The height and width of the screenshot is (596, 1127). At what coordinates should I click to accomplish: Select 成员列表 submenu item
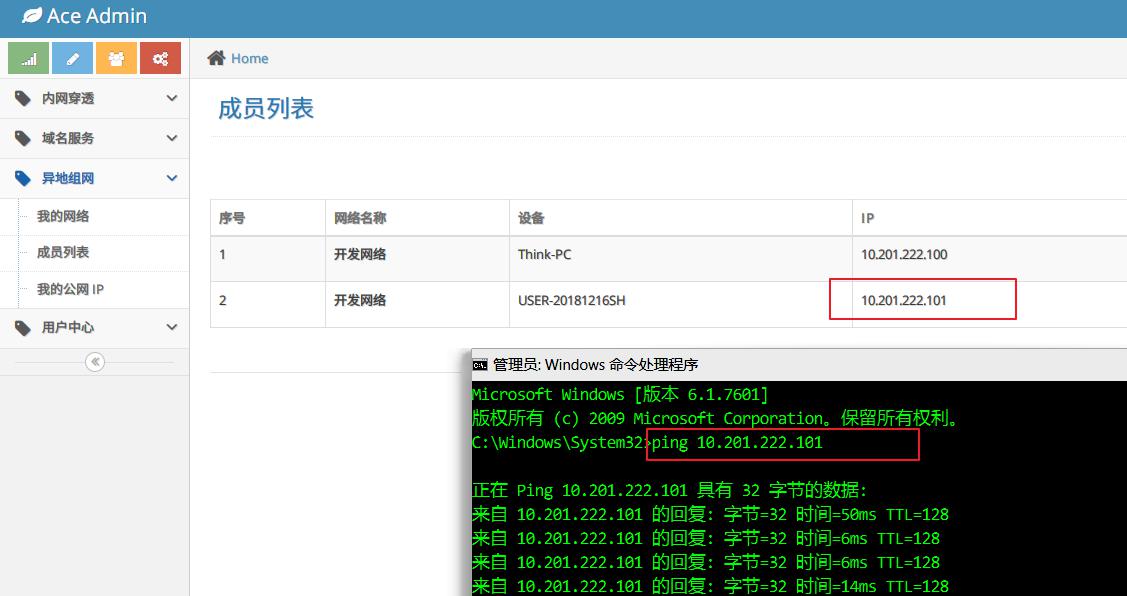click(x=63, y=252)
